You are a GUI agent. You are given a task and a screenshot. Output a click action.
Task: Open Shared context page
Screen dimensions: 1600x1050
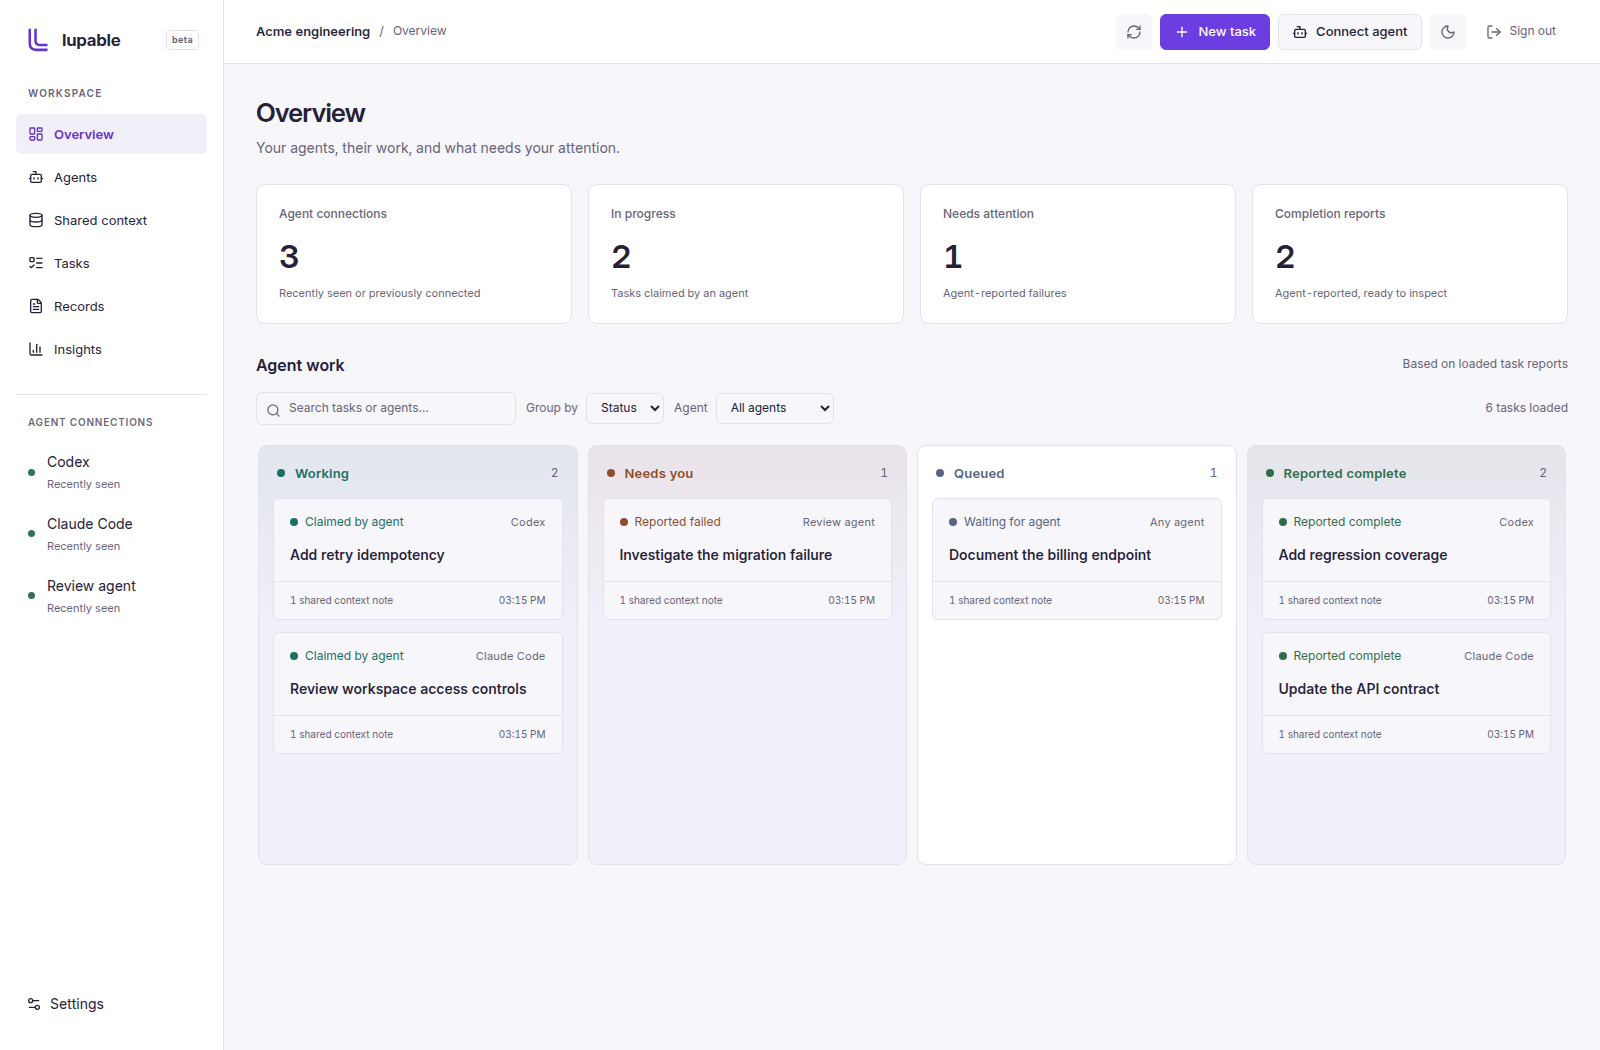click(111, 220)
